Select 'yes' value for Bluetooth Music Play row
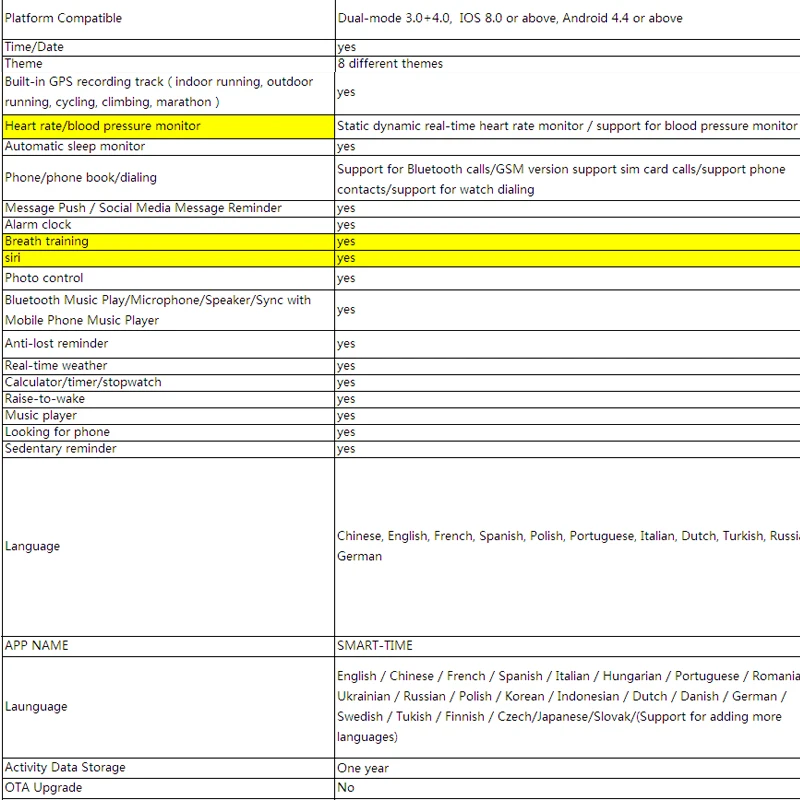The height and width of the screenshot is (800, 800). tap(567, 310)
